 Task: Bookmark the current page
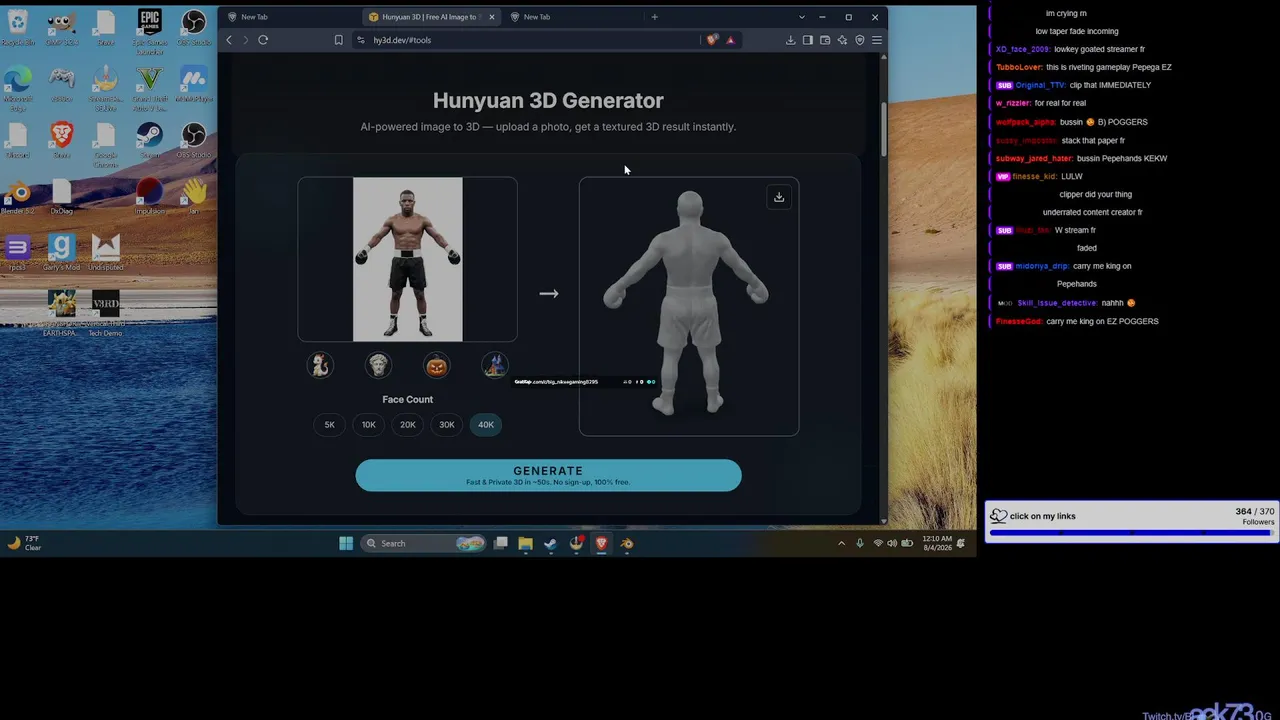point(339,40)
